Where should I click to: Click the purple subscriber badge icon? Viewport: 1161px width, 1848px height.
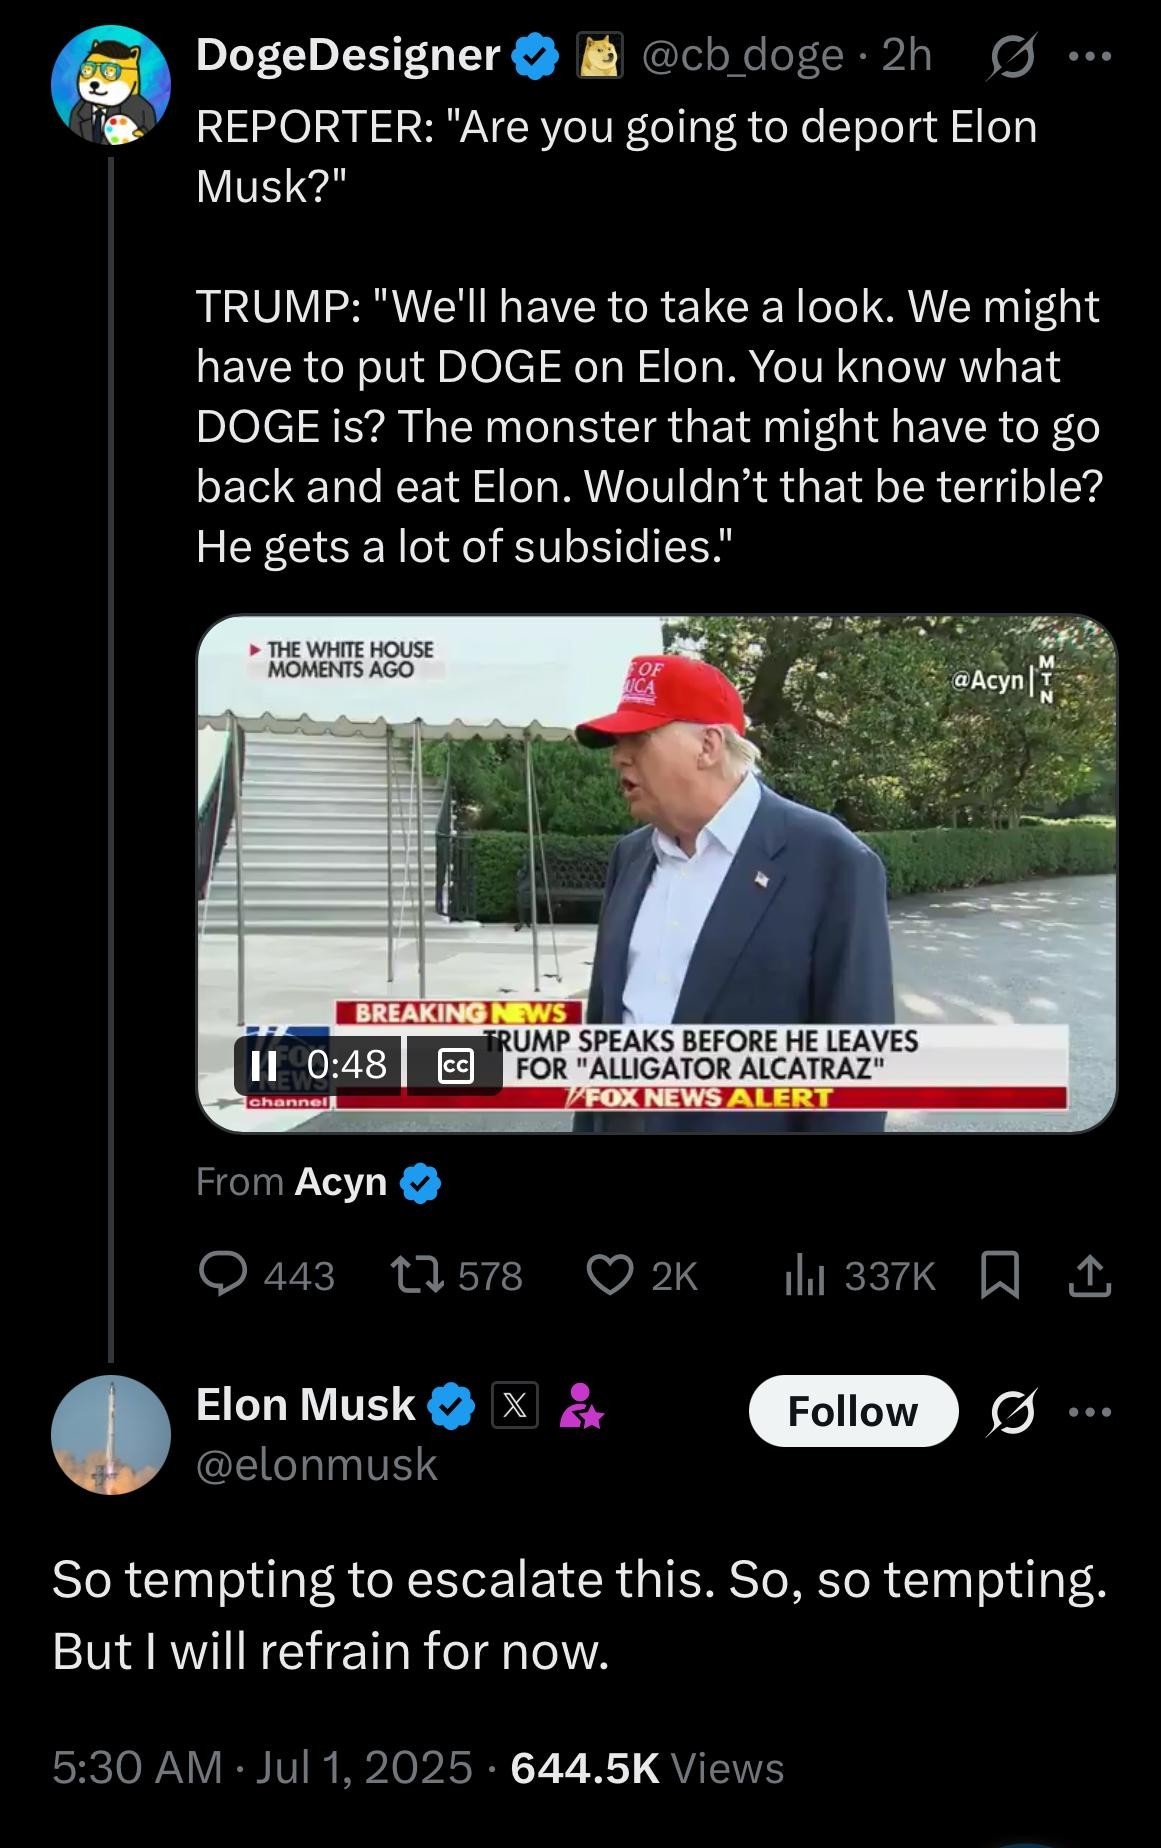pos(580,1405)
